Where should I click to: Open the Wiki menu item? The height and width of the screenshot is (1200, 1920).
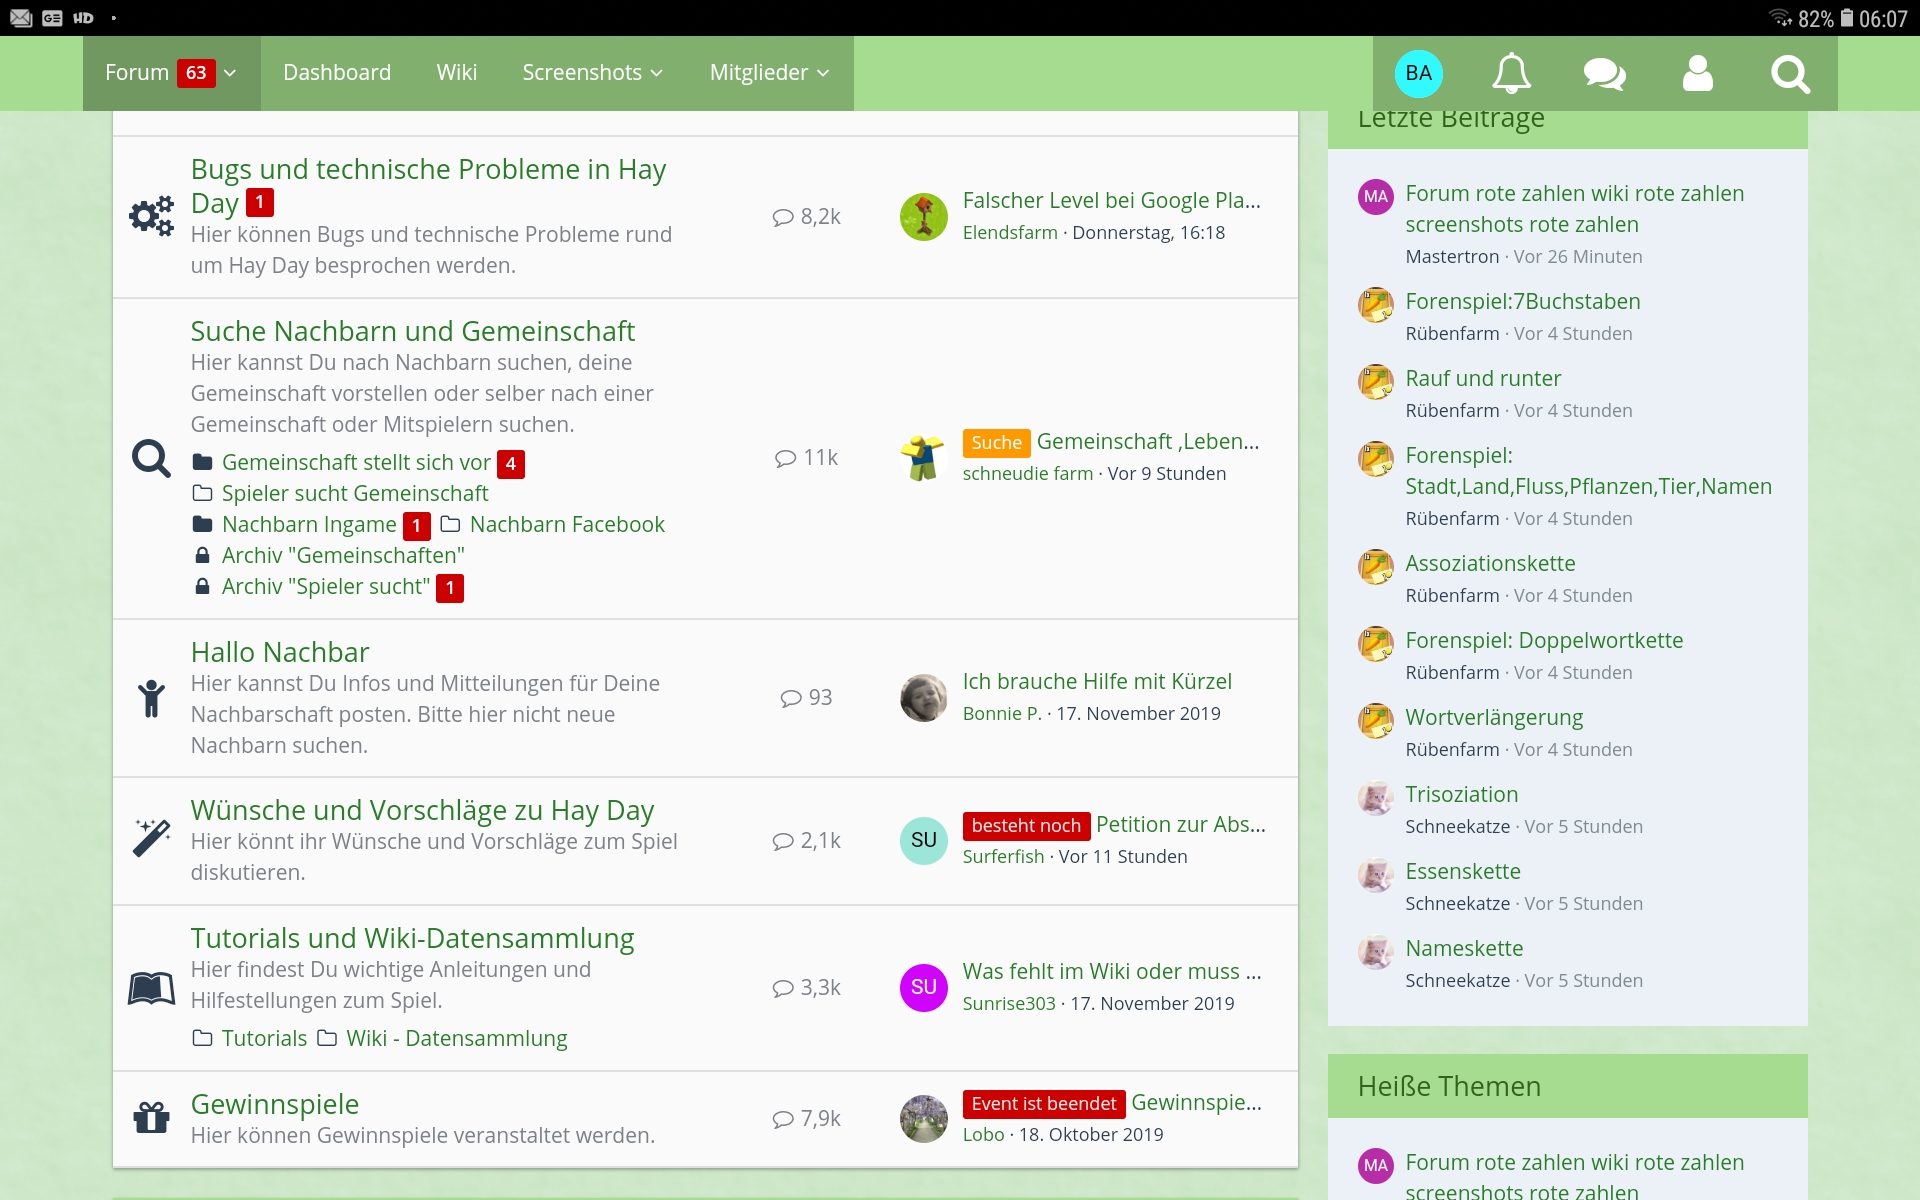456,73
